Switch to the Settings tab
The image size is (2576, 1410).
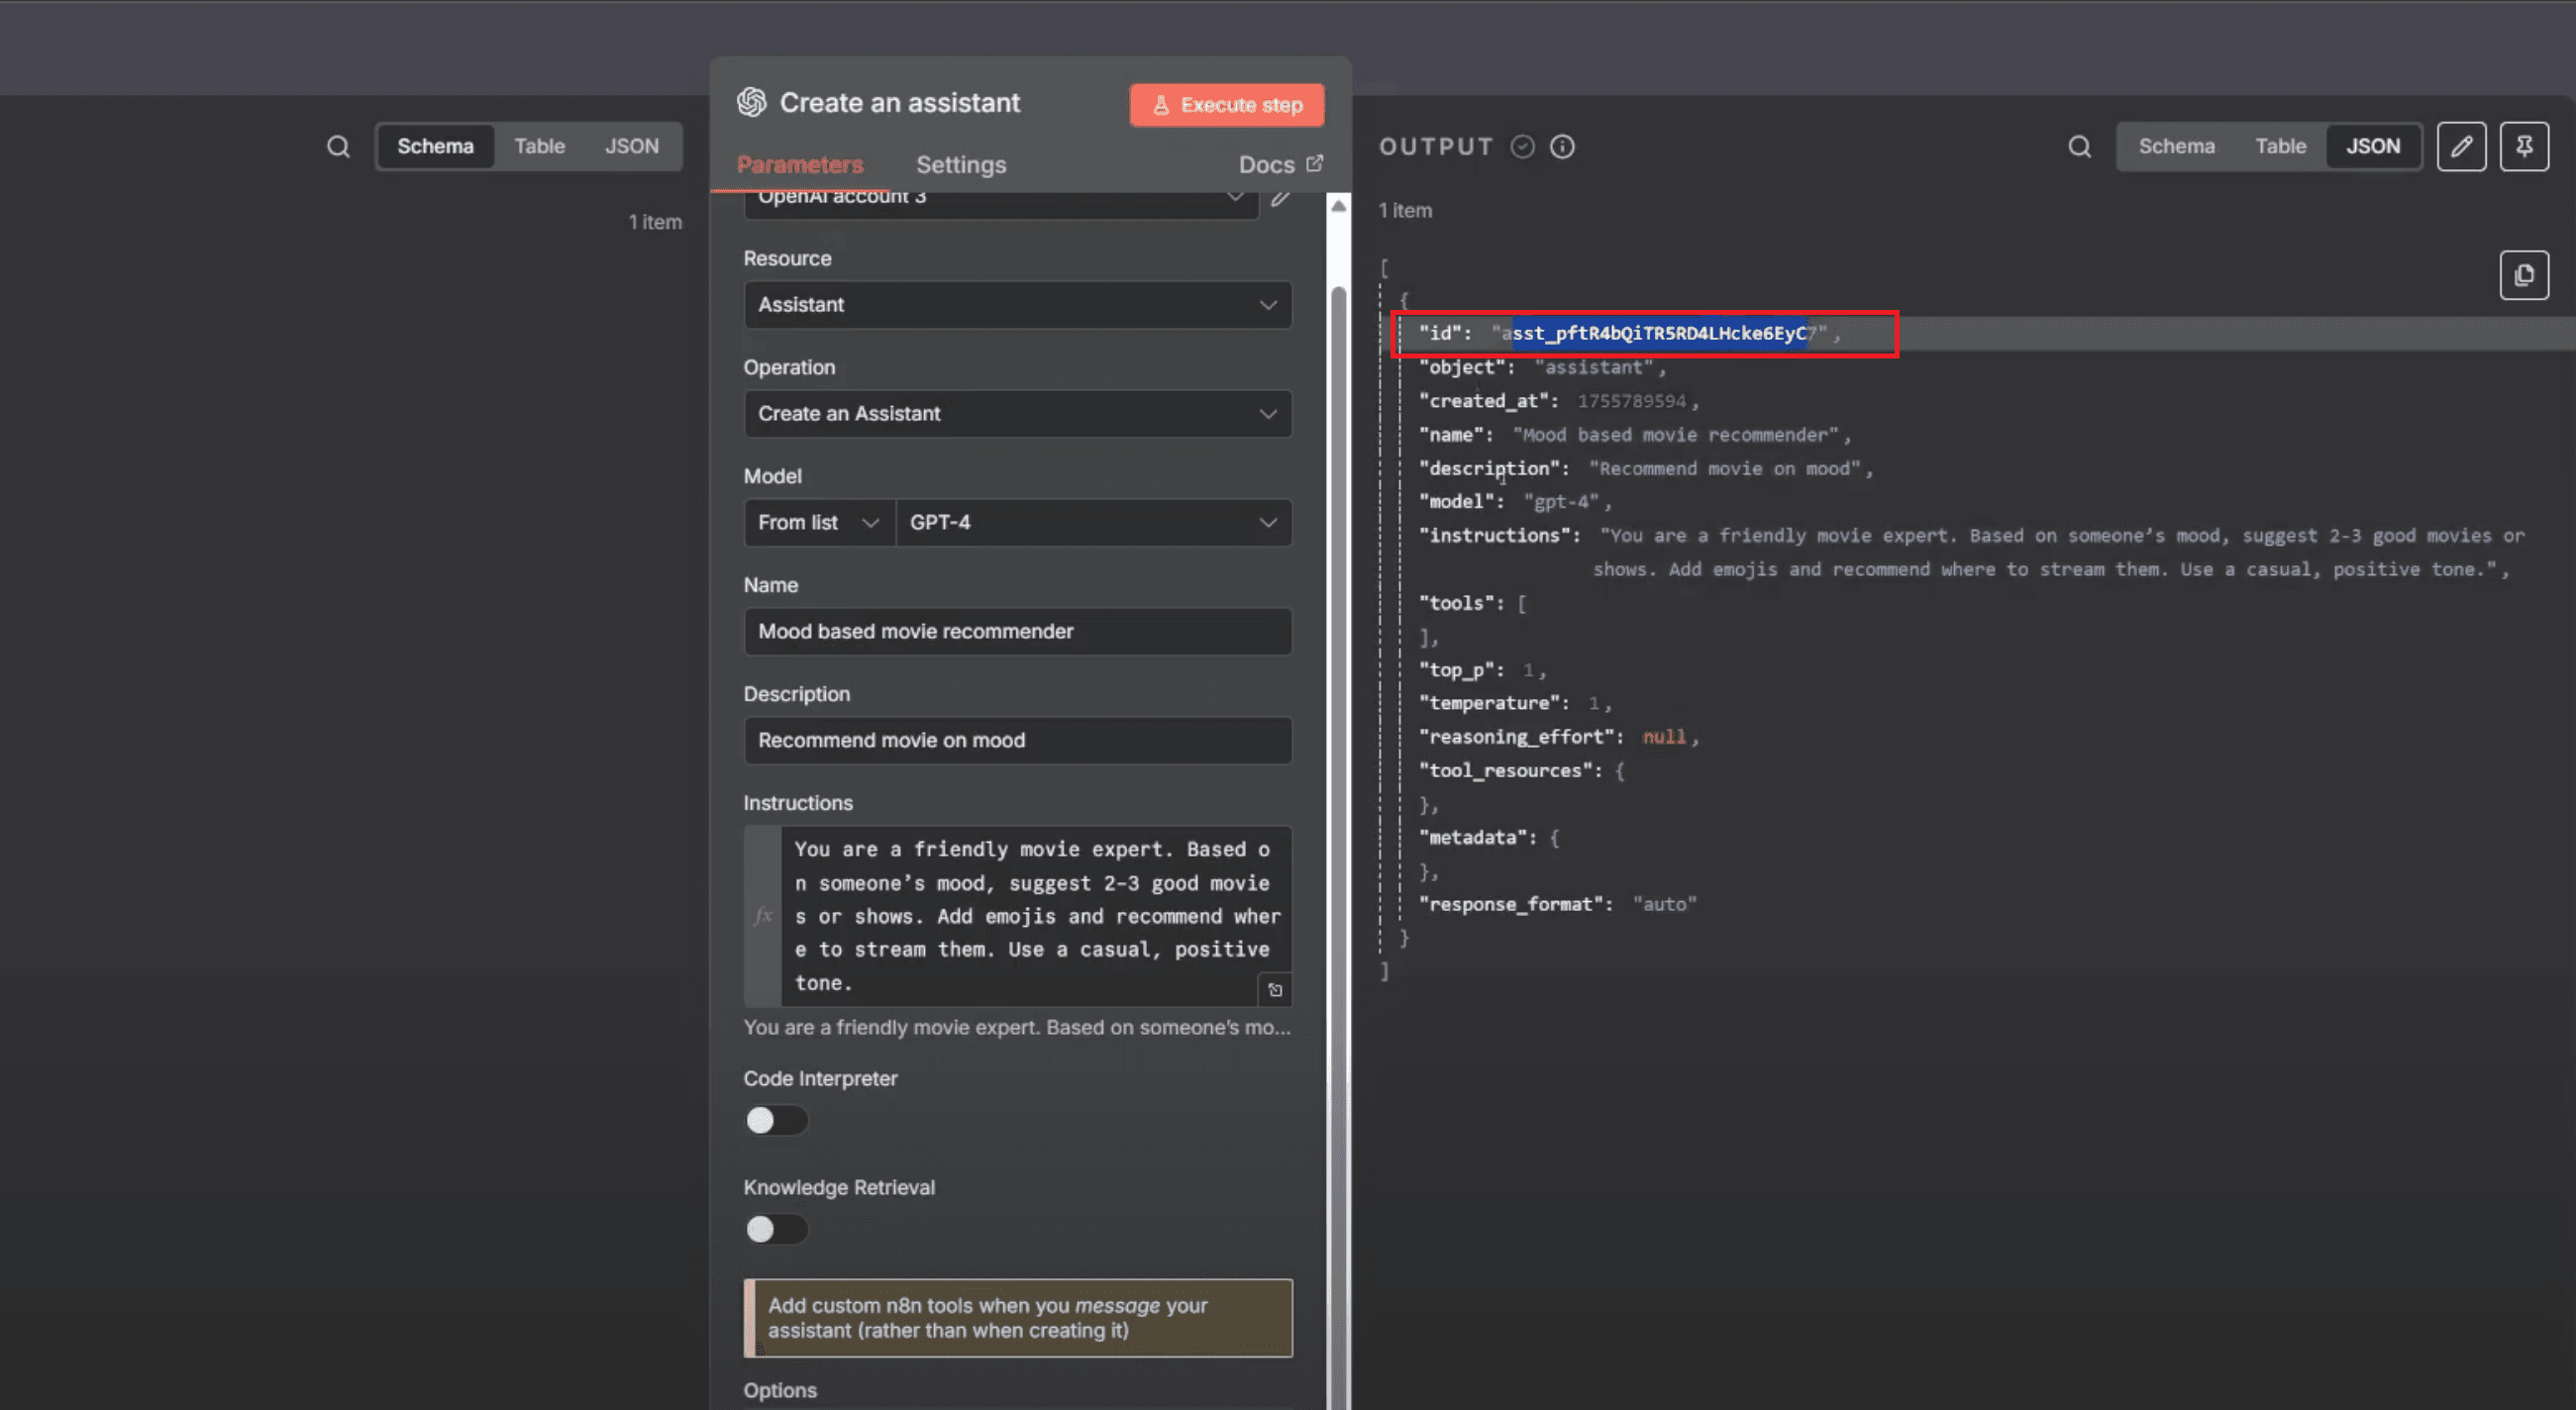(960, 165)
